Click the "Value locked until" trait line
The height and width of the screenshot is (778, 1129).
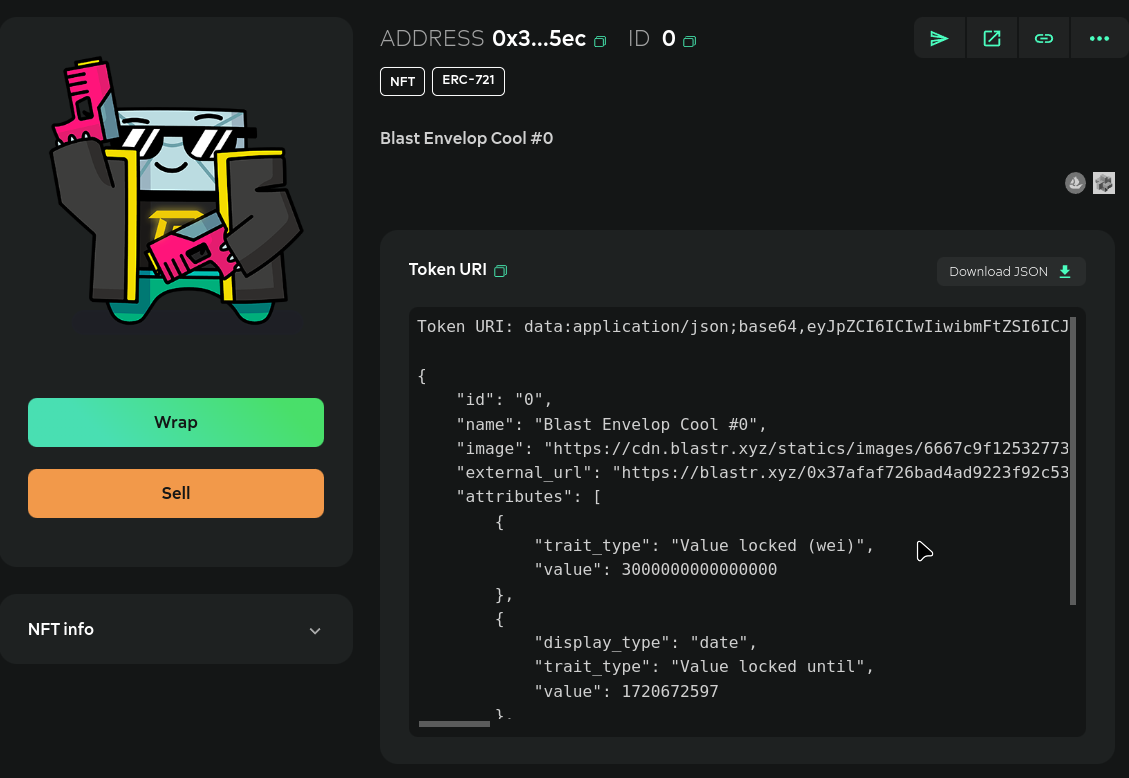(704, 666)
